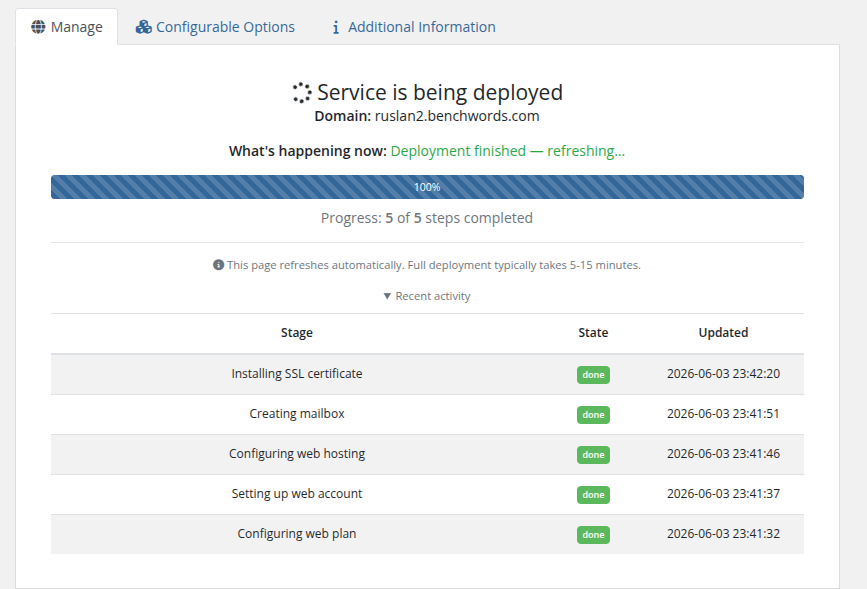
Task: Click done badge for Installing SSL certificate
Action: (593, 375)
